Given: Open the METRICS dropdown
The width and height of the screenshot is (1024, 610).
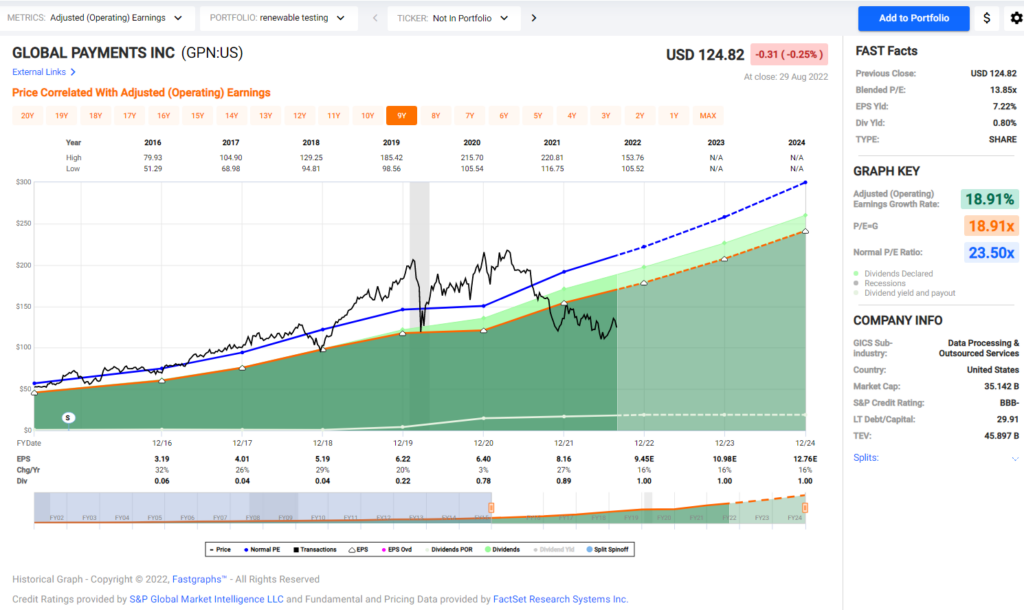Looking at the screenshot, I should click(95, 17).
